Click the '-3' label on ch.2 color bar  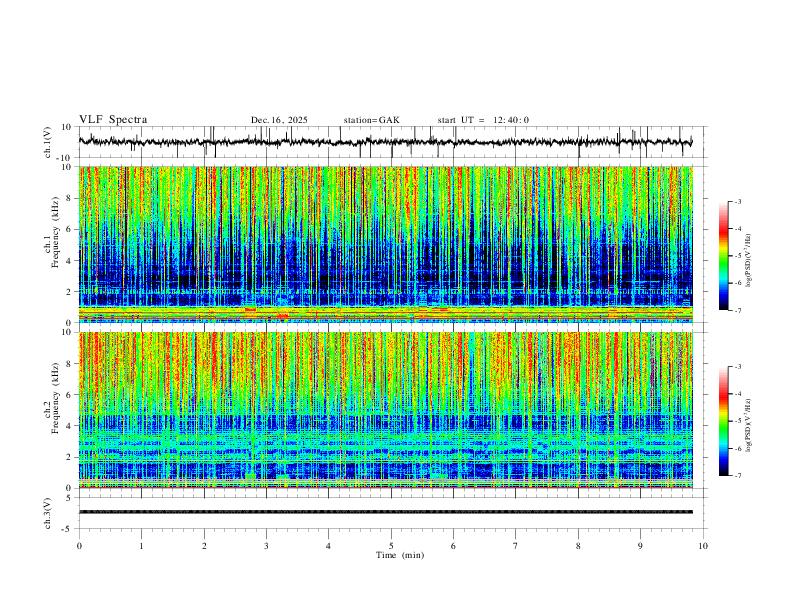tap(738, 367)
